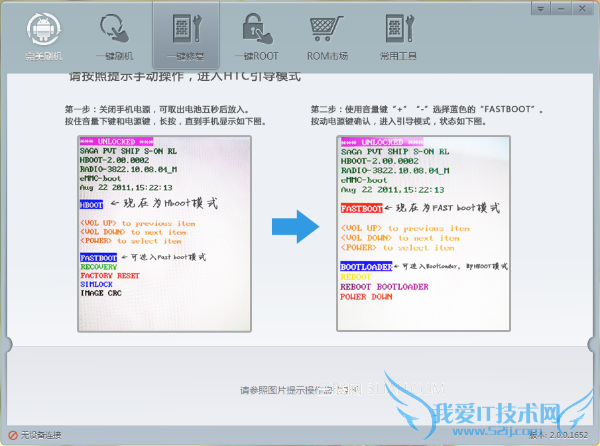The height and width of the screenshot is (446, 600).
Task: Minimize the flashing tool window
Action: click(x=561, y=8)
